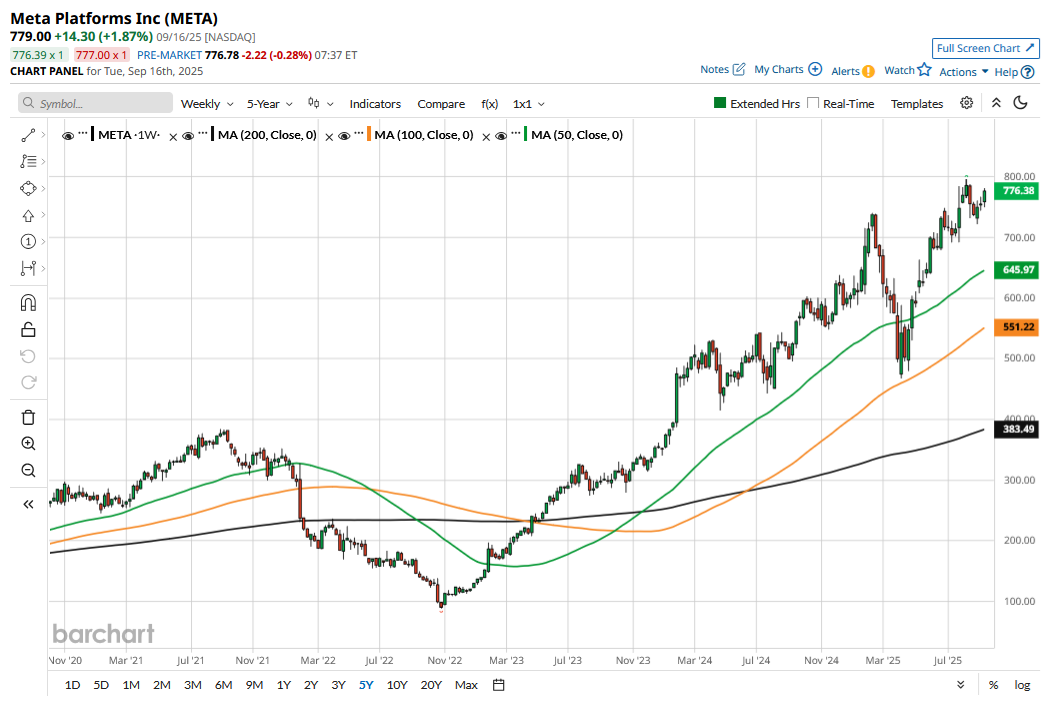Select the 10Y time range
Image resolution: width=1052 pixels, height=703 pixels.
[397, 685]
